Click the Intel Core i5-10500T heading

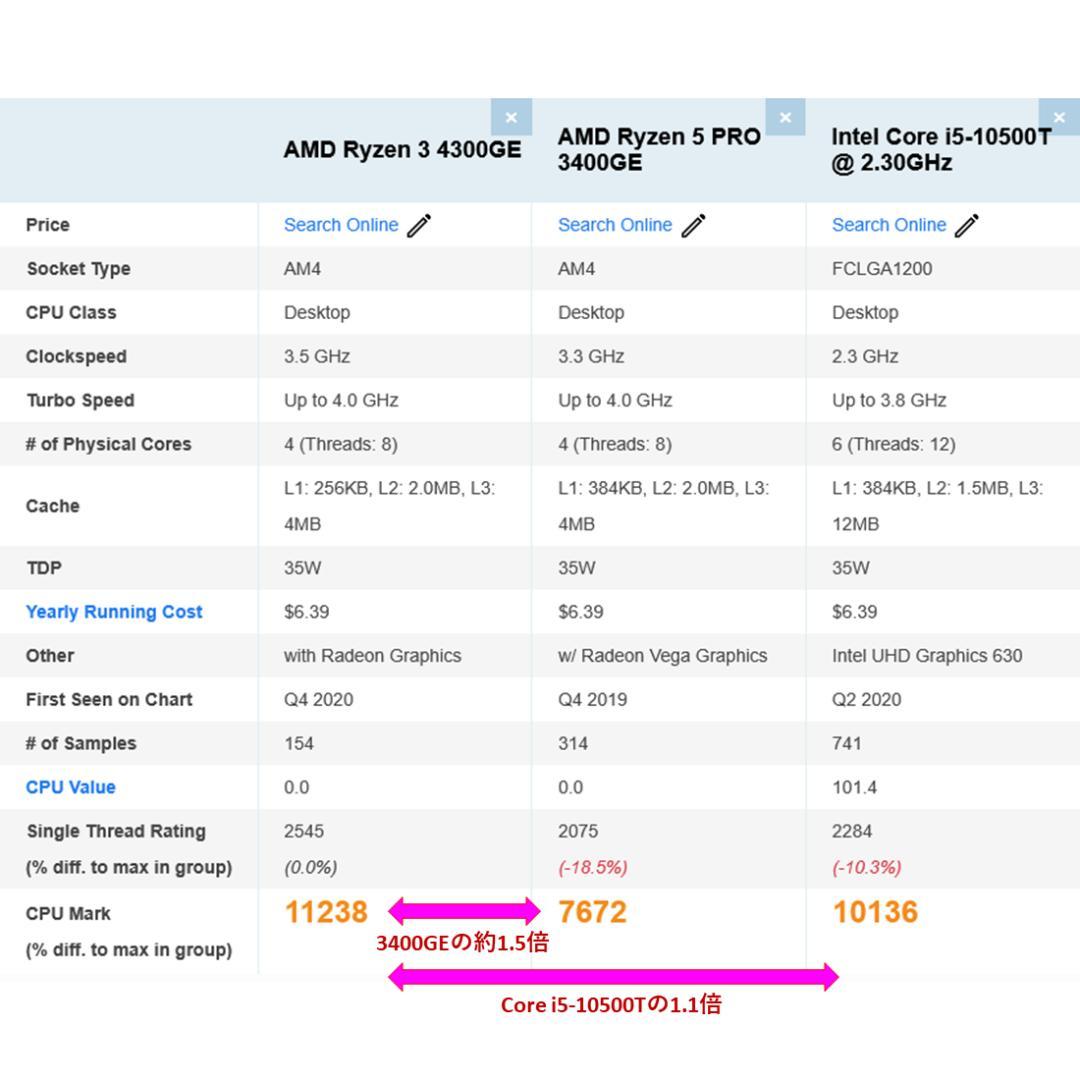click(x=940, y=149)
